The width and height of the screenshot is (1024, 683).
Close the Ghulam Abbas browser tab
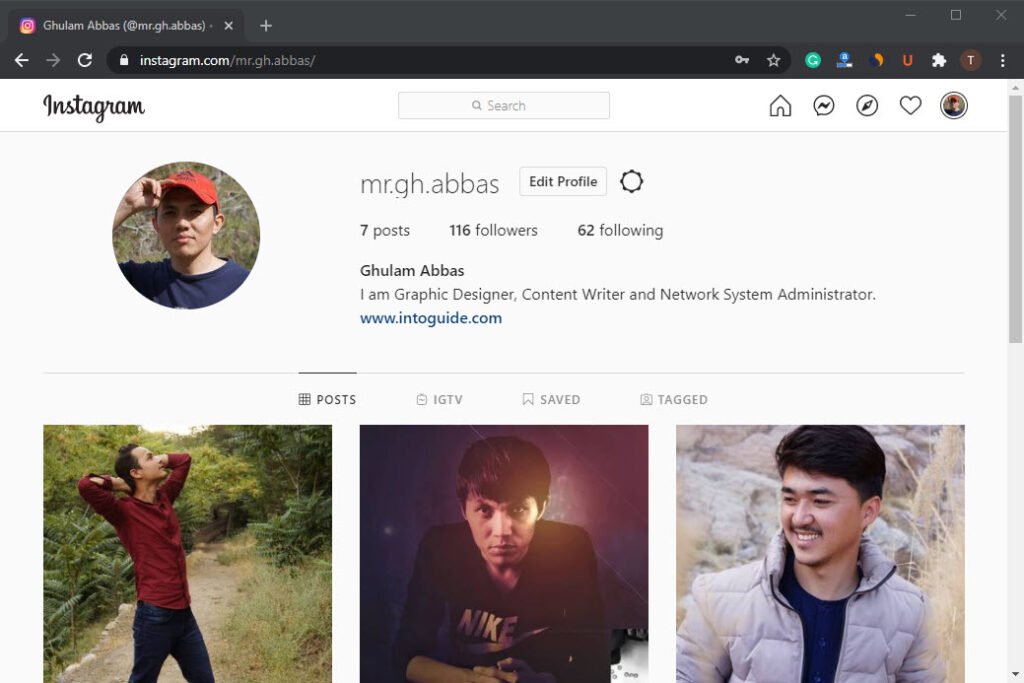coord(229,25)
